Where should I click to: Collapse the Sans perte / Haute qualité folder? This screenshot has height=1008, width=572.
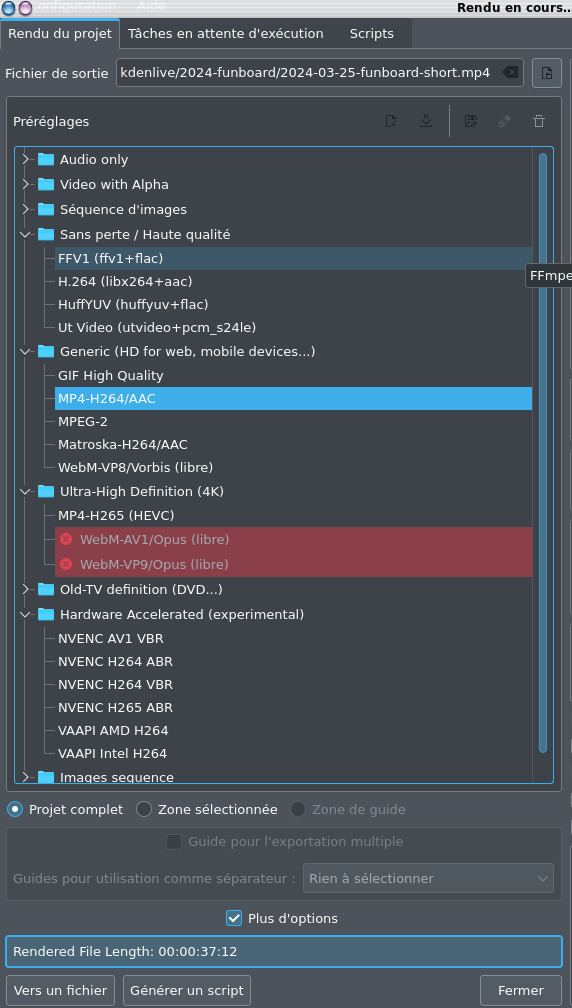(x=26, y=235)
